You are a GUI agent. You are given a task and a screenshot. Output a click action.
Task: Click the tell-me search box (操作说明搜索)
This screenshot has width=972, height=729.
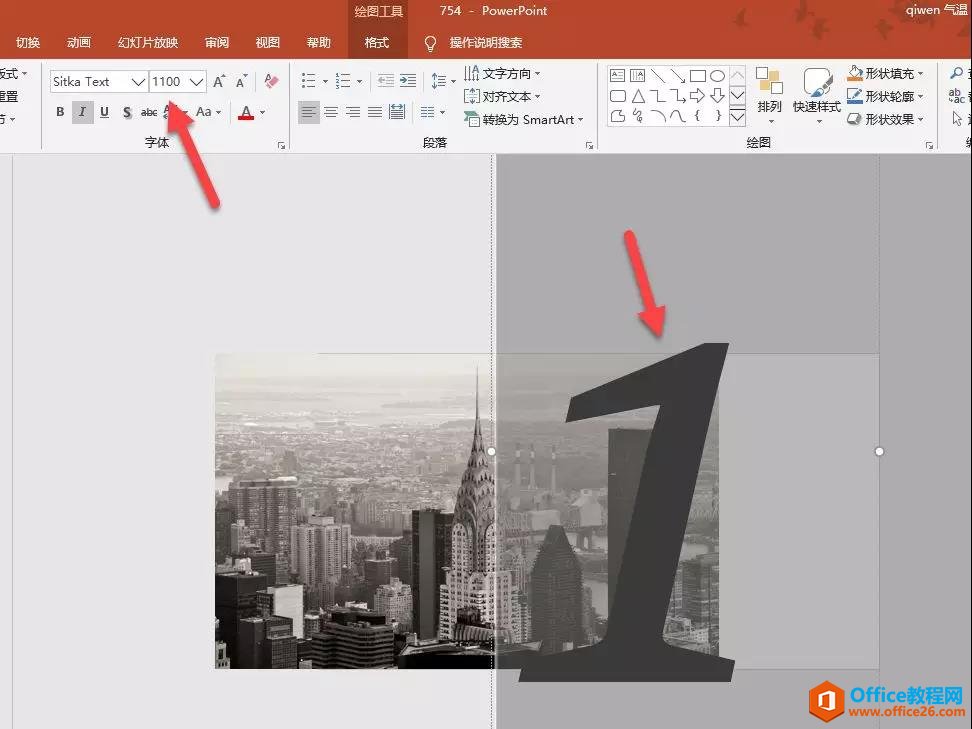point(485,43)
